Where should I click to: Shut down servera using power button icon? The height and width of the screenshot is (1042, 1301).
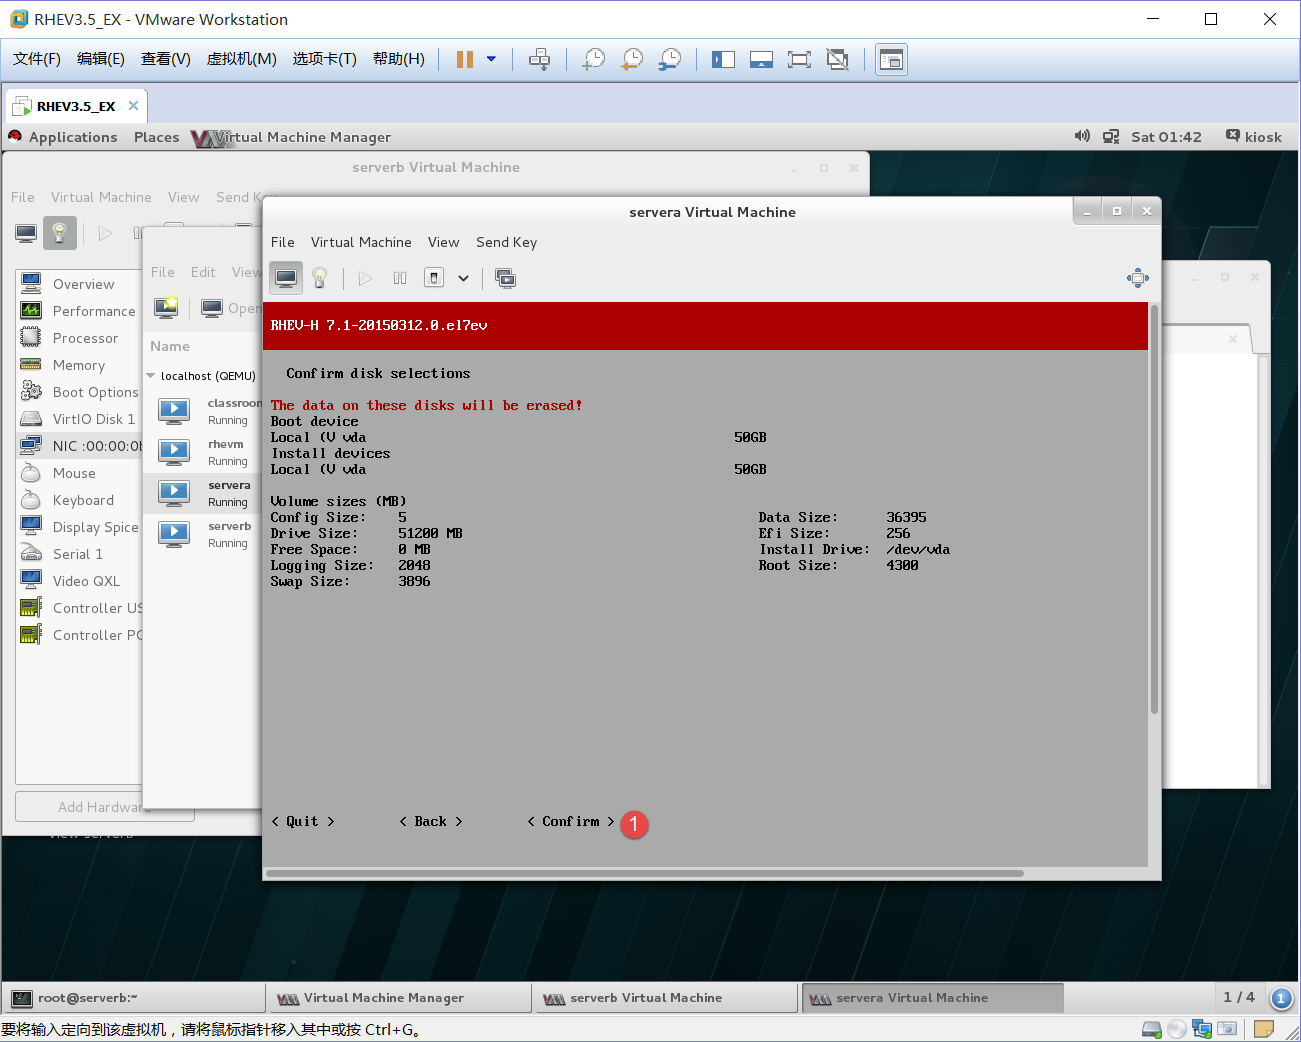(434, 278)
